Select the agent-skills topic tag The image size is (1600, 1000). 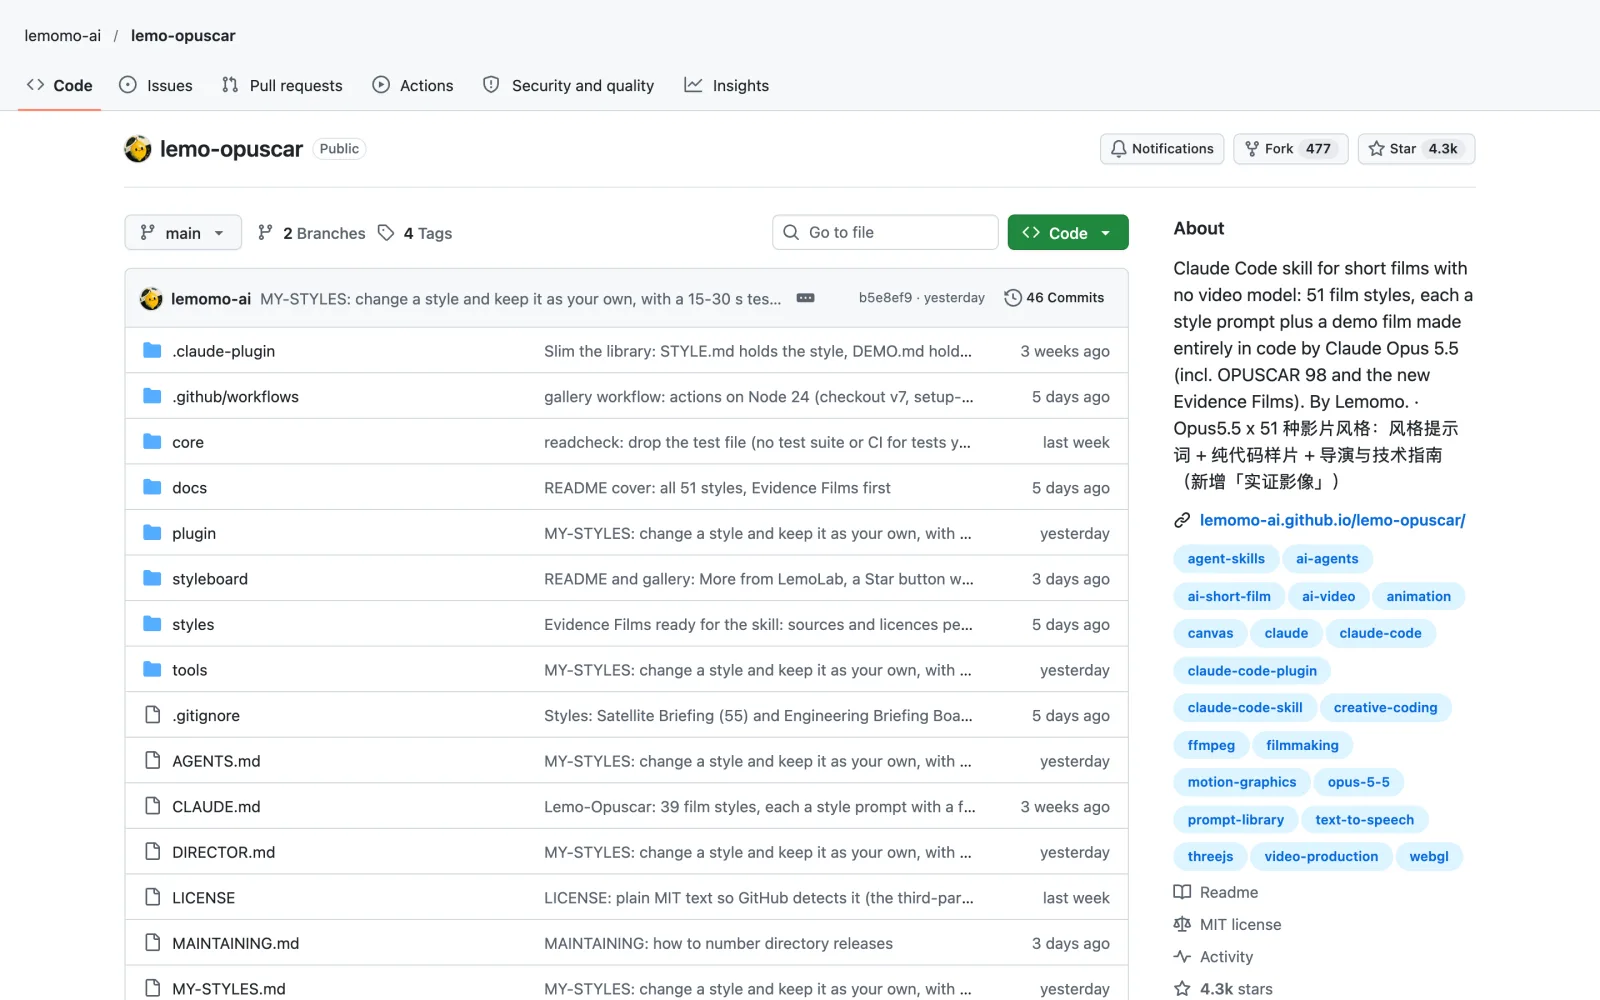[x=1226, y=559]
